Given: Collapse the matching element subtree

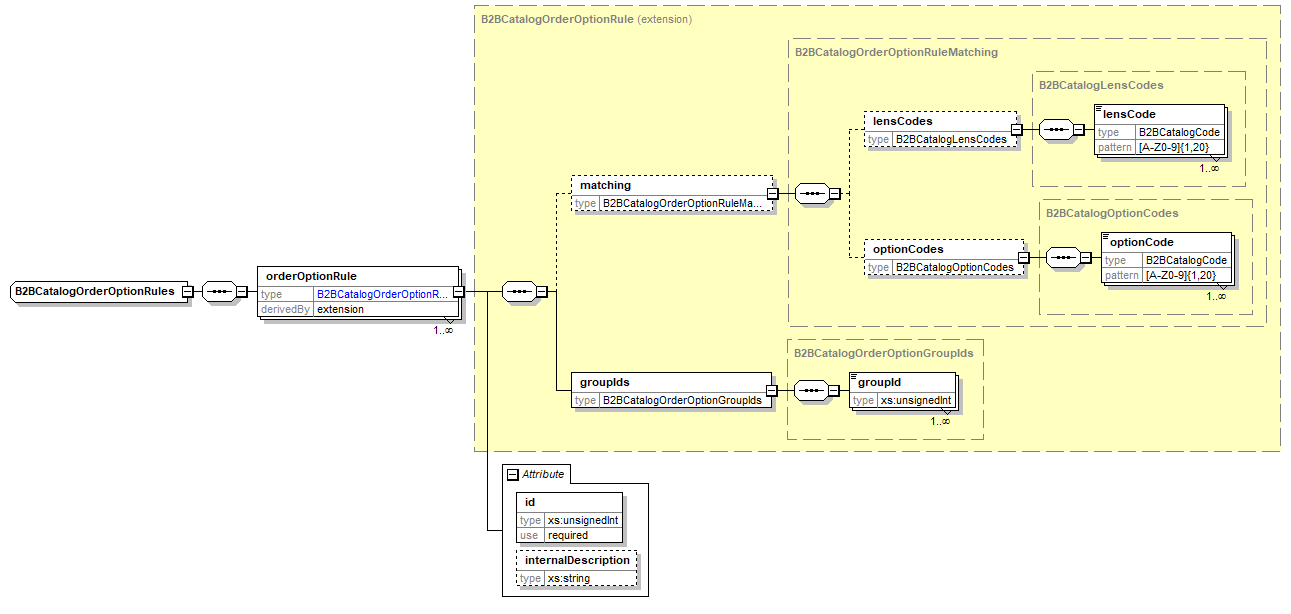Looking at the screenshot, I should tap(771, 194).
